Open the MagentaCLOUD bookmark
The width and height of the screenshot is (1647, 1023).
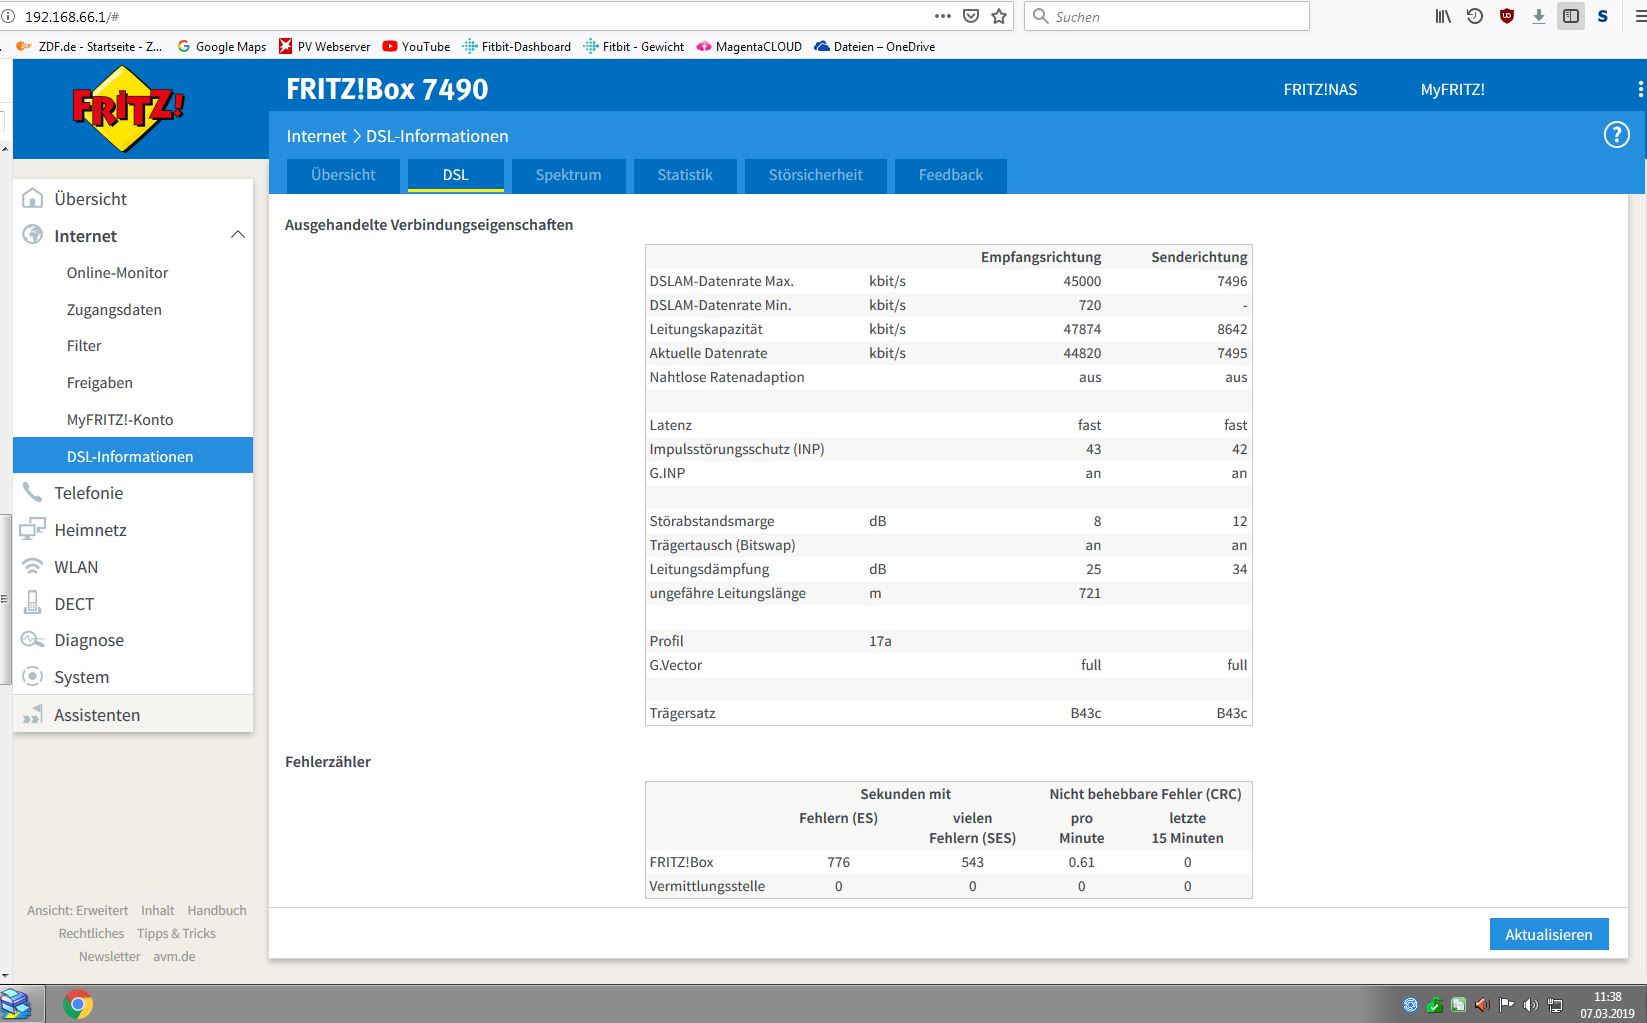tap(749, 46)
